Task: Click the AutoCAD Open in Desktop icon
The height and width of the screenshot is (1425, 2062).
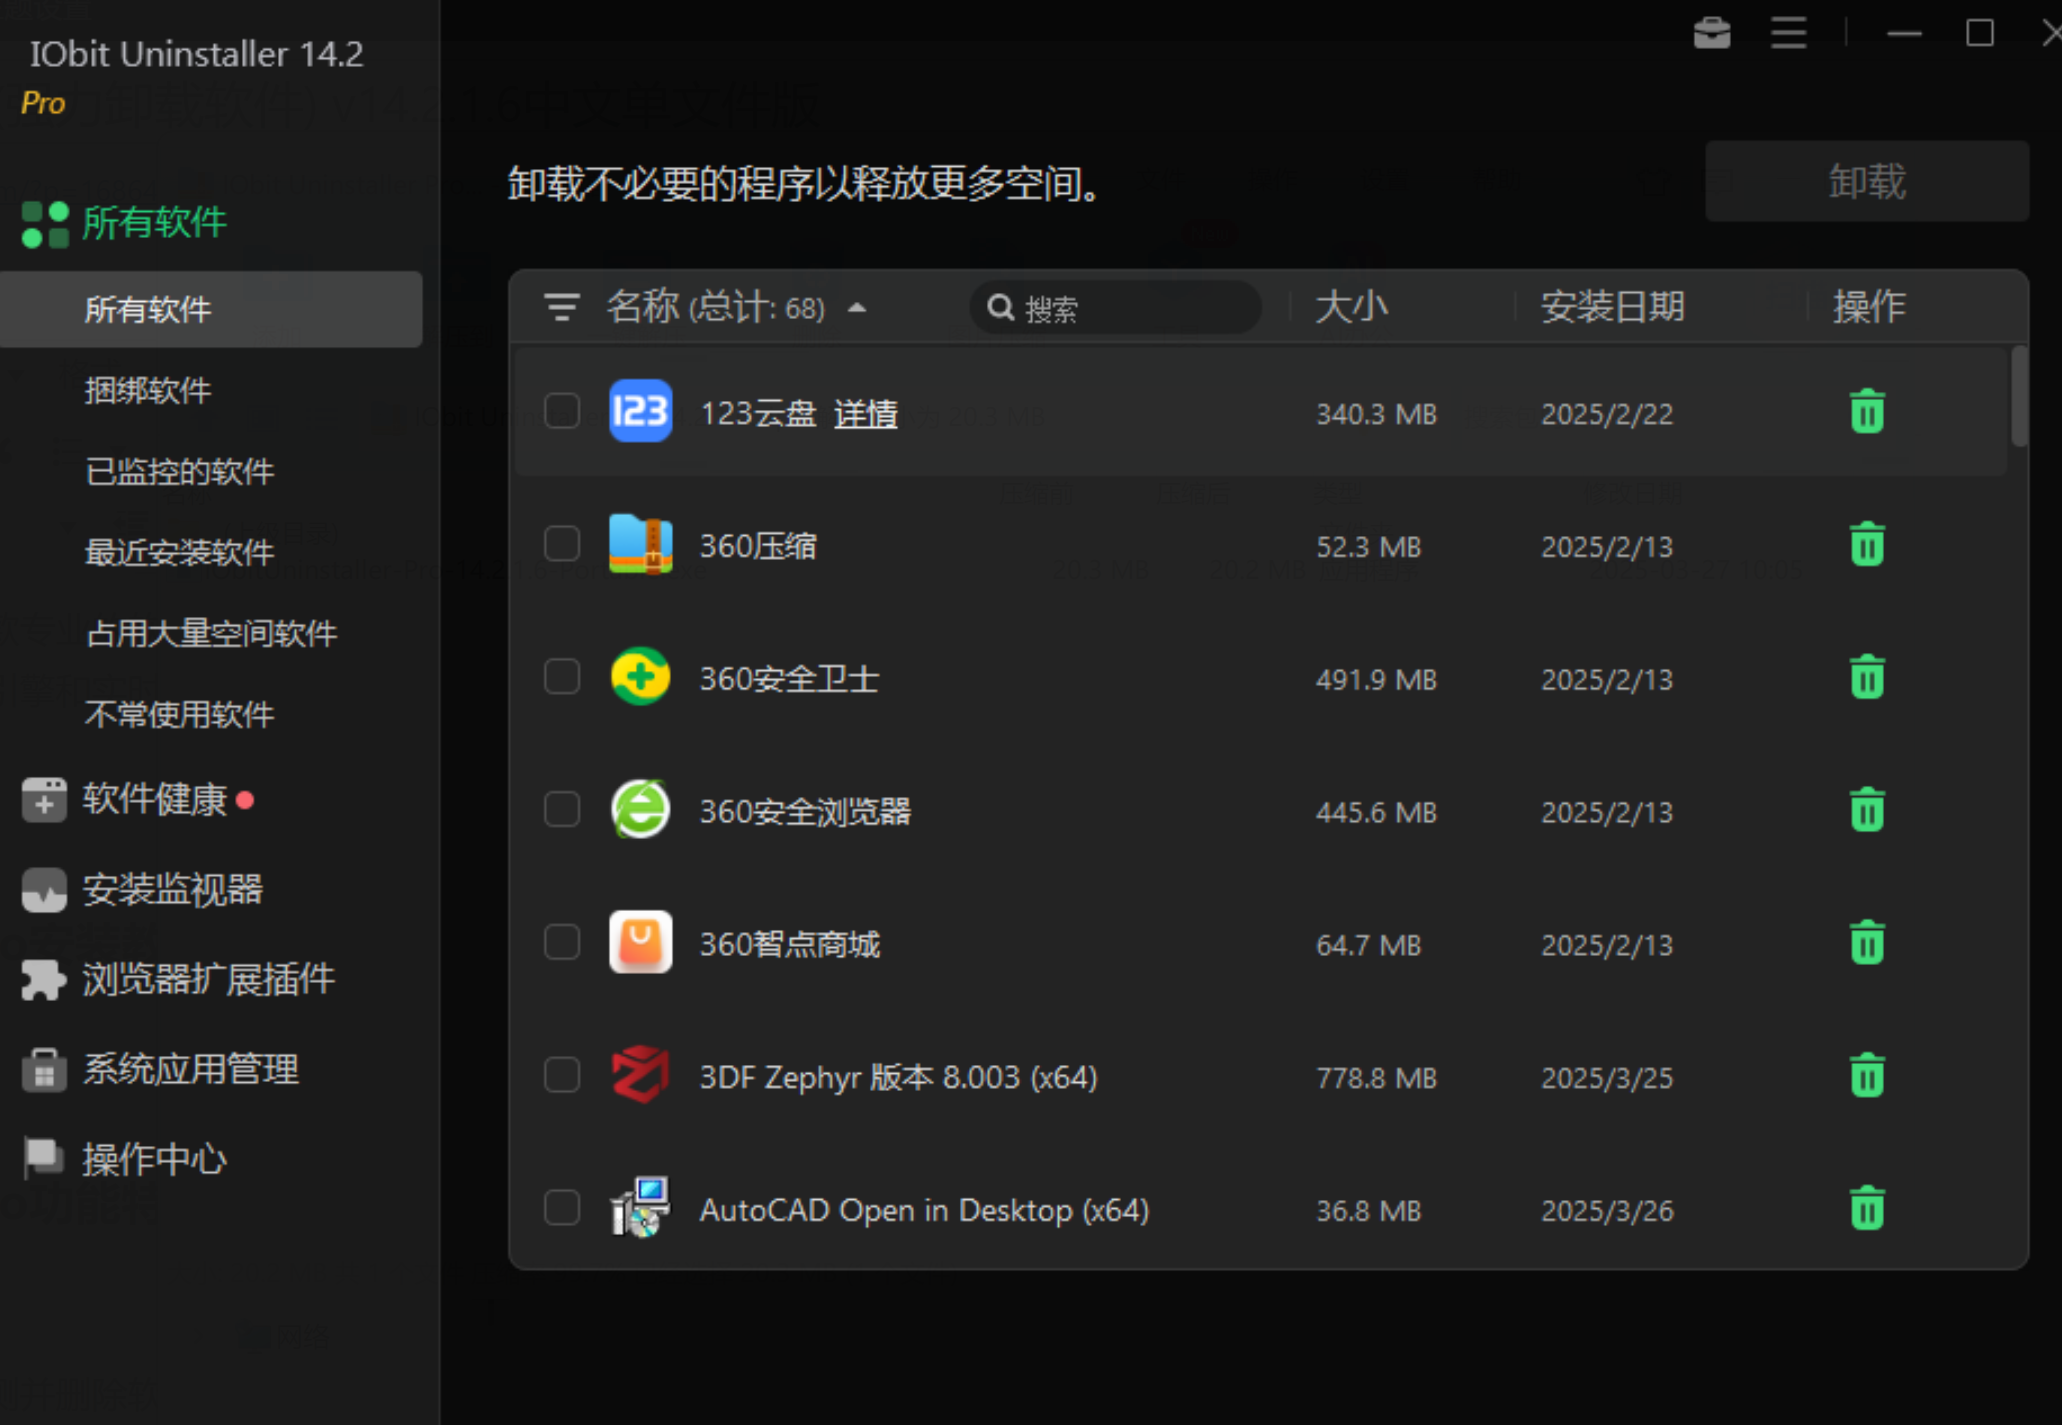Action: click(641, 1208)
